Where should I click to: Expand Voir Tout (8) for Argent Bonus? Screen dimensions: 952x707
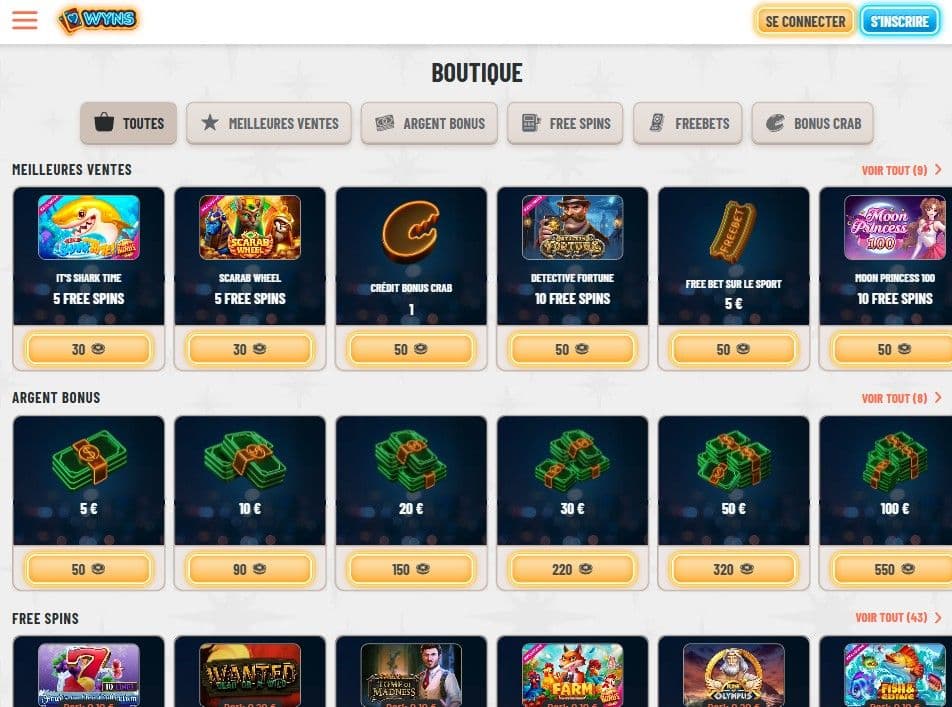click(901, 398)
